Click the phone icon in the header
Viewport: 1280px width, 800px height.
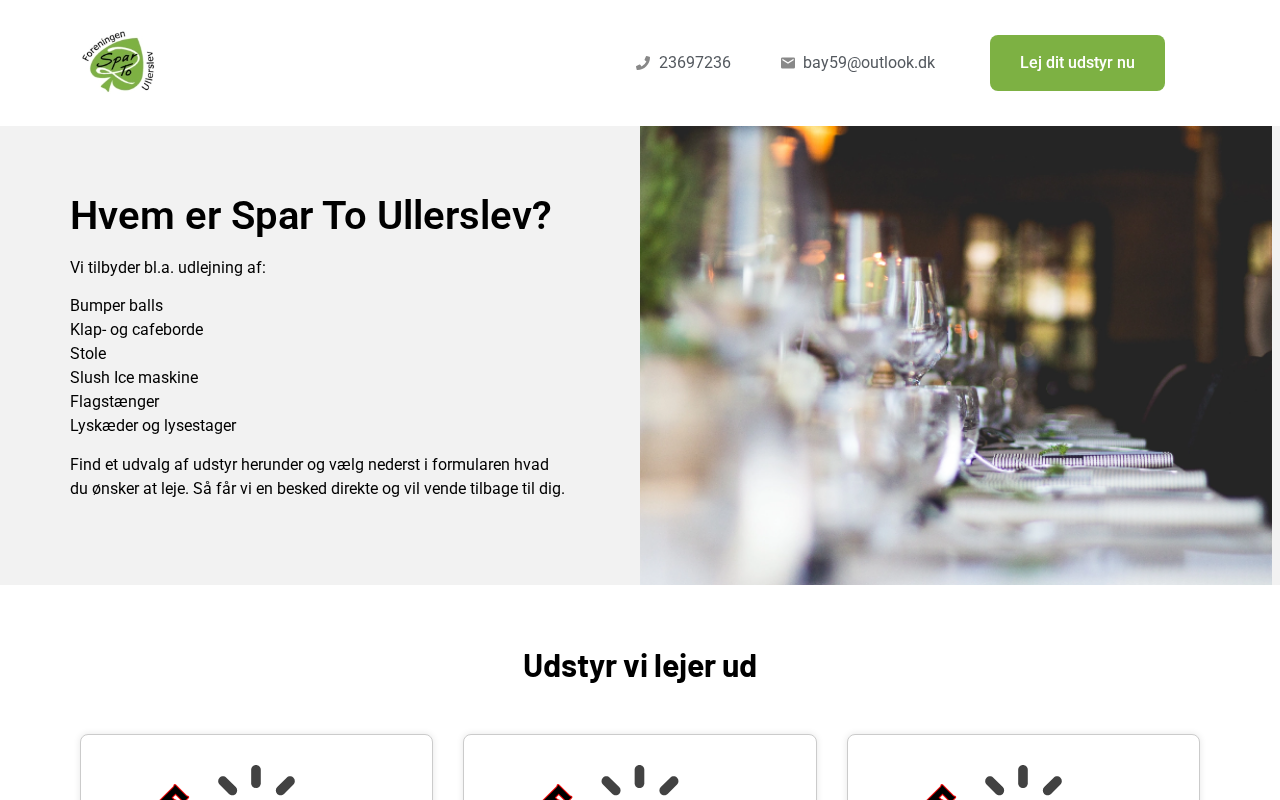point(643,63)
